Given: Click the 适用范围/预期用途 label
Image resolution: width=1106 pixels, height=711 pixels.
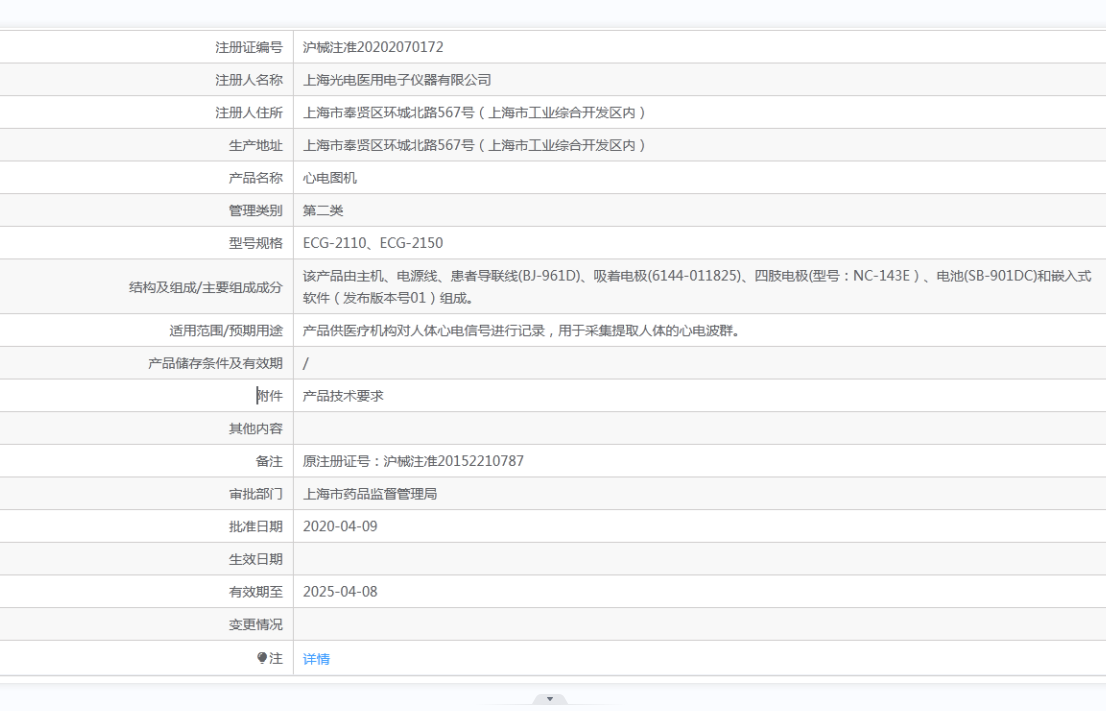Looking at the screenshot, I should click(226, 331).
